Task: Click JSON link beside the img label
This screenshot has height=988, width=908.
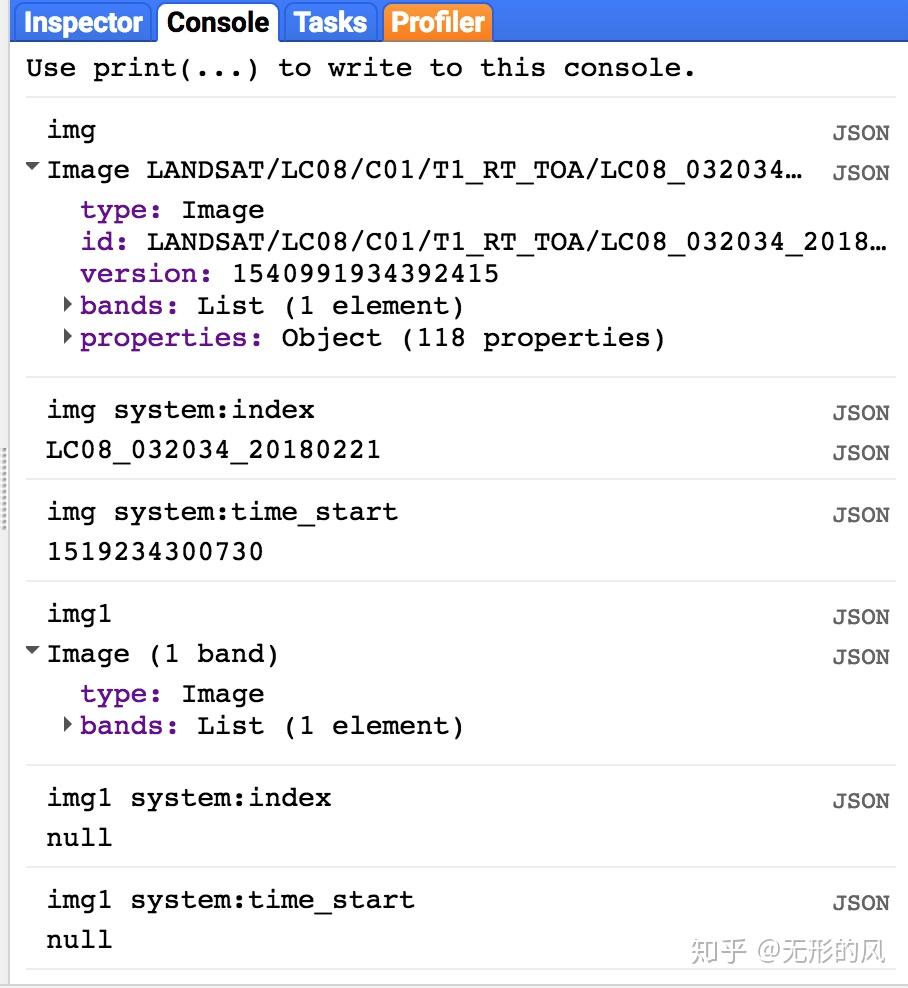Action: click(x=860, y=133)
